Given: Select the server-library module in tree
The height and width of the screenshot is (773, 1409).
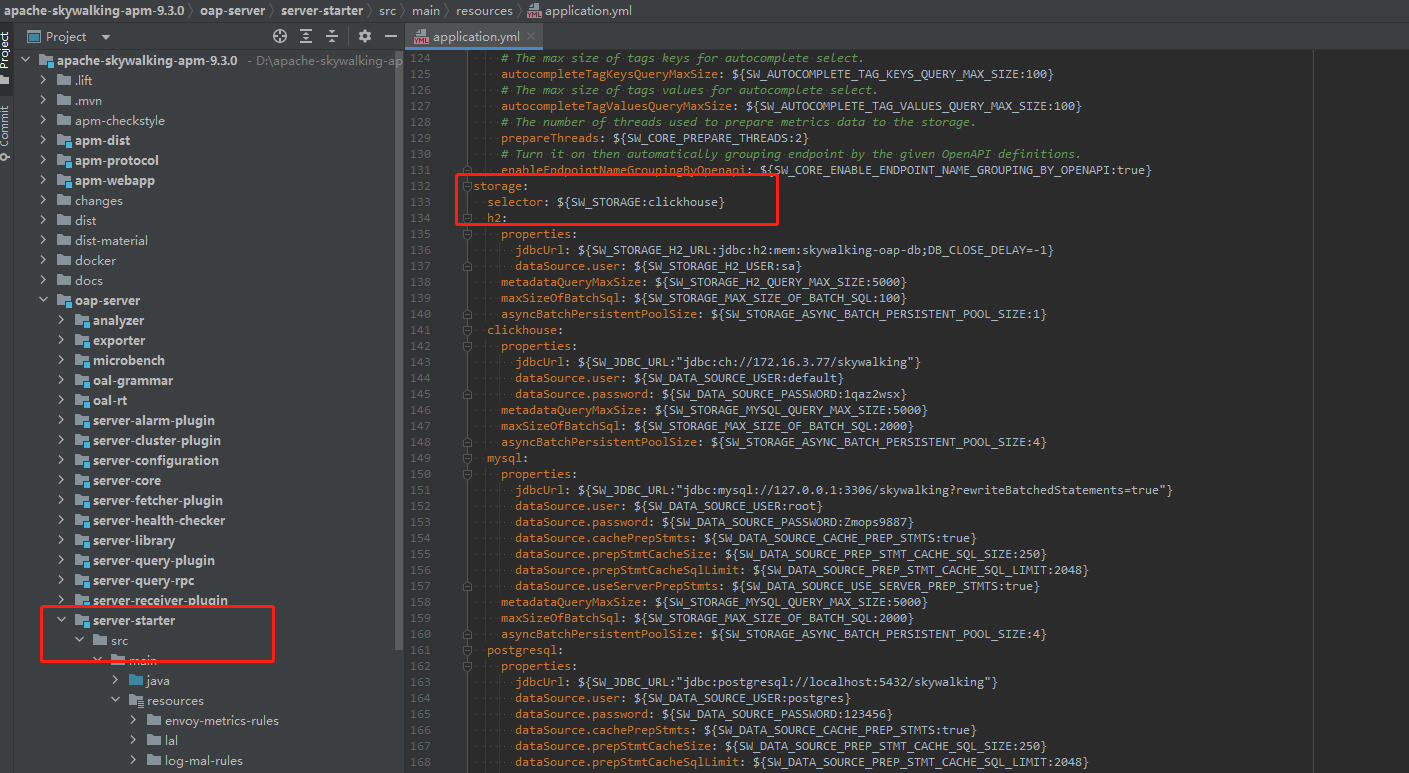Looking at the screenshot, I should coord(134,540).
